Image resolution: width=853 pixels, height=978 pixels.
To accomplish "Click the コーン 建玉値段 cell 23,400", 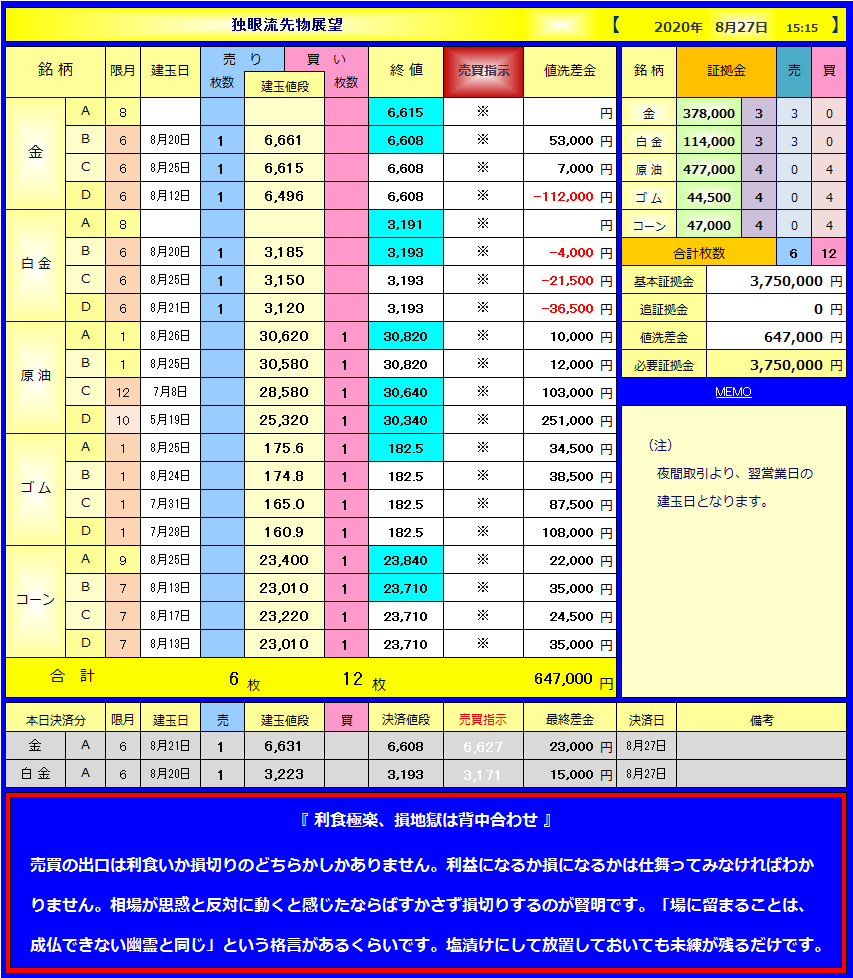I will pyautogui.click(x=284, y=561).
